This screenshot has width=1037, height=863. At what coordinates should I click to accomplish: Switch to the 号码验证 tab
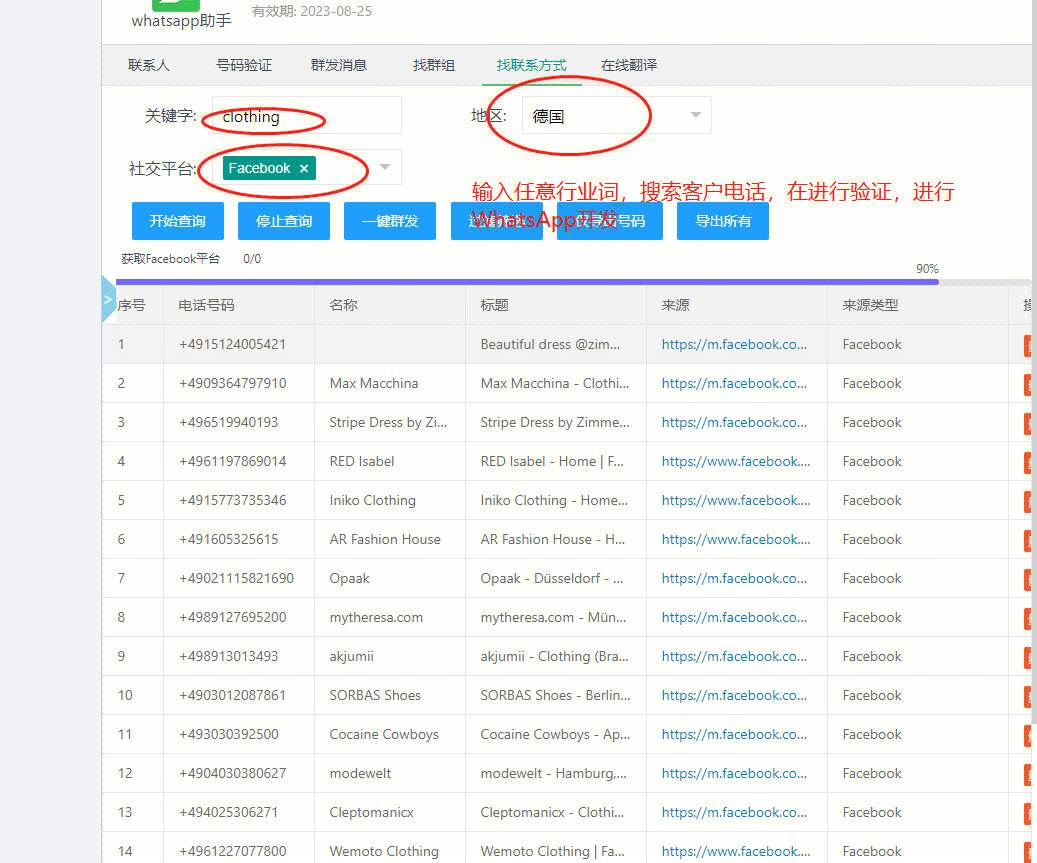coord(244,65)
